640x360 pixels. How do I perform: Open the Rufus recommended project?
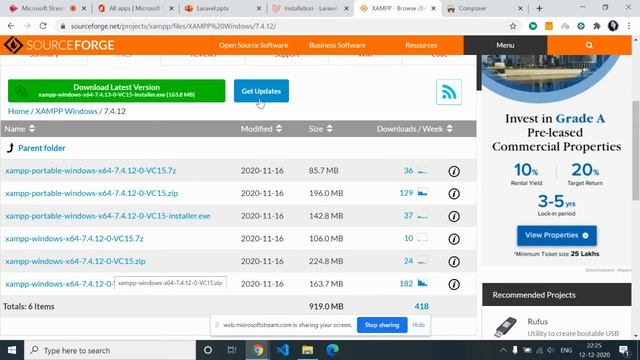pos(537,322)
